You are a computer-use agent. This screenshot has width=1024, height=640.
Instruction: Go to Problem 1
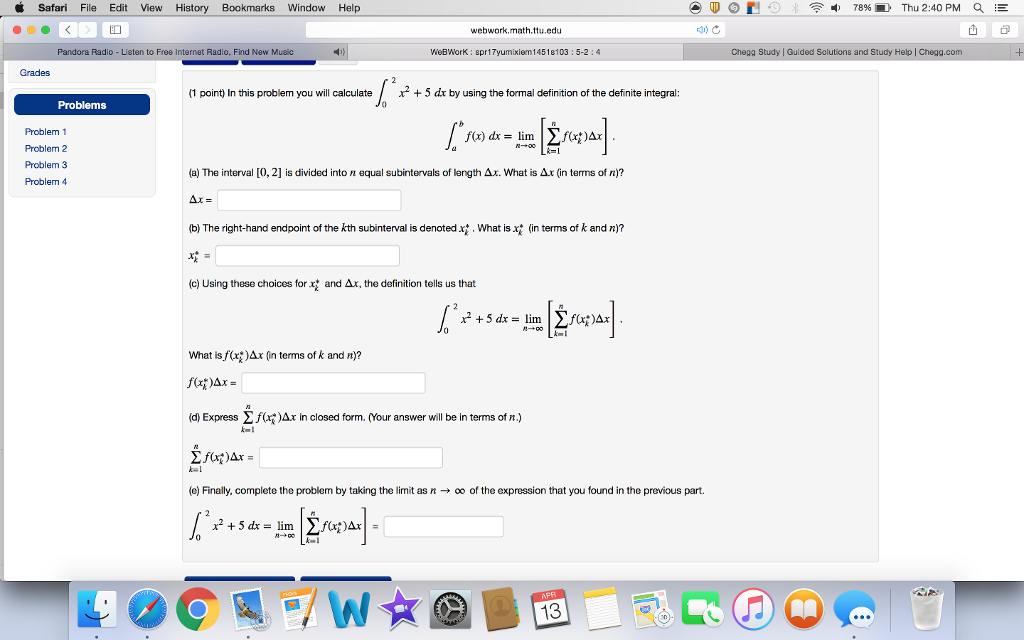tap(46, 132)
